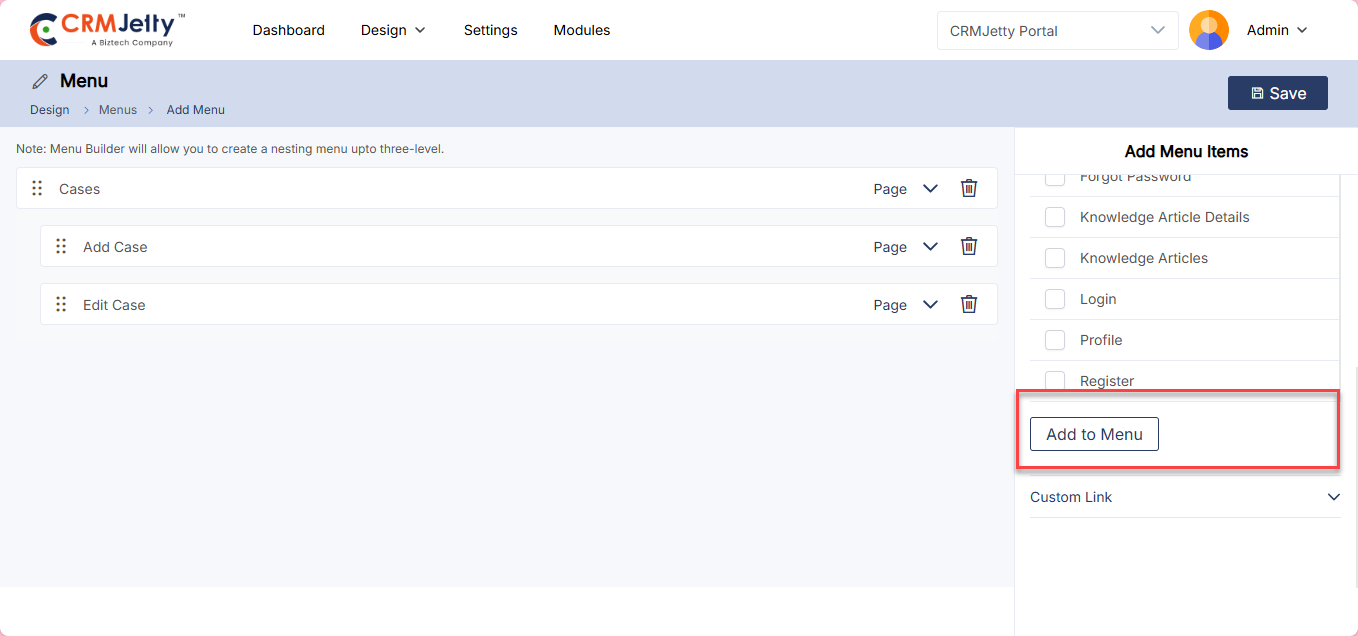Image resolution: width=1358 pixels, height=636 pixels.
Task: Click drag handle next to Add Case
Action: (x=61, y=246)
